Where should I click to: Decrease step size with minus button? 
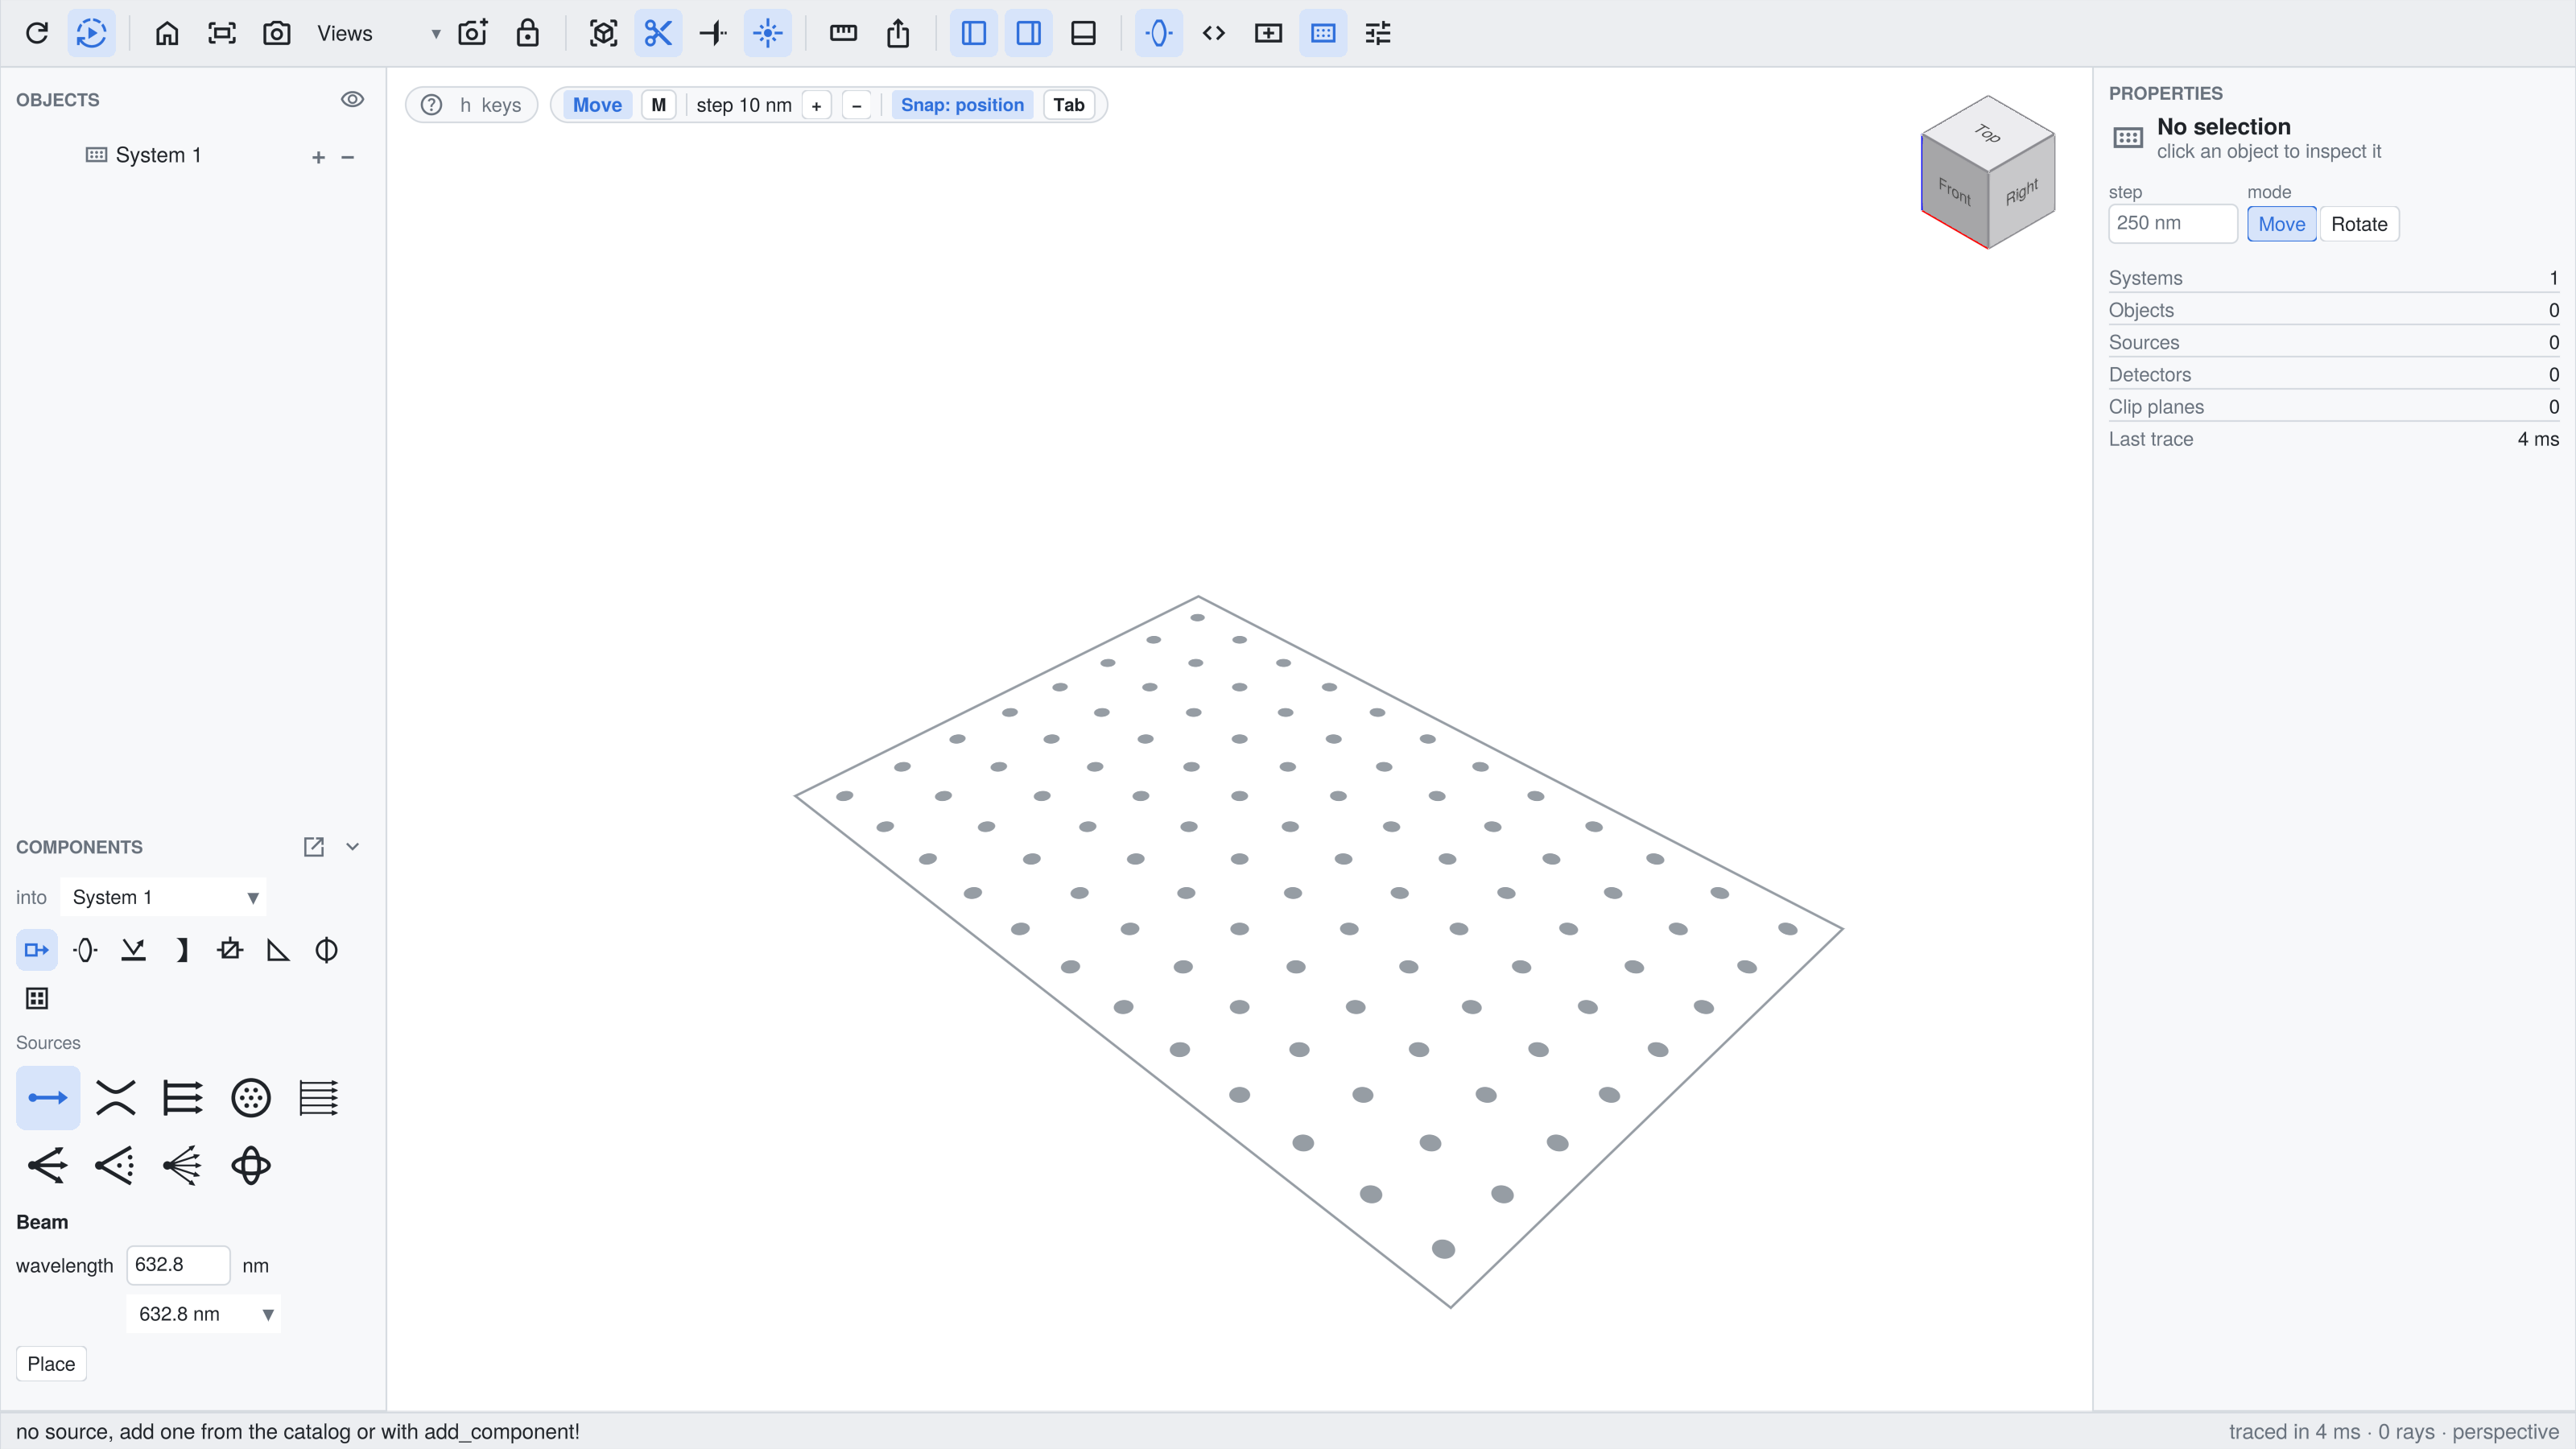tap(857, 105)
